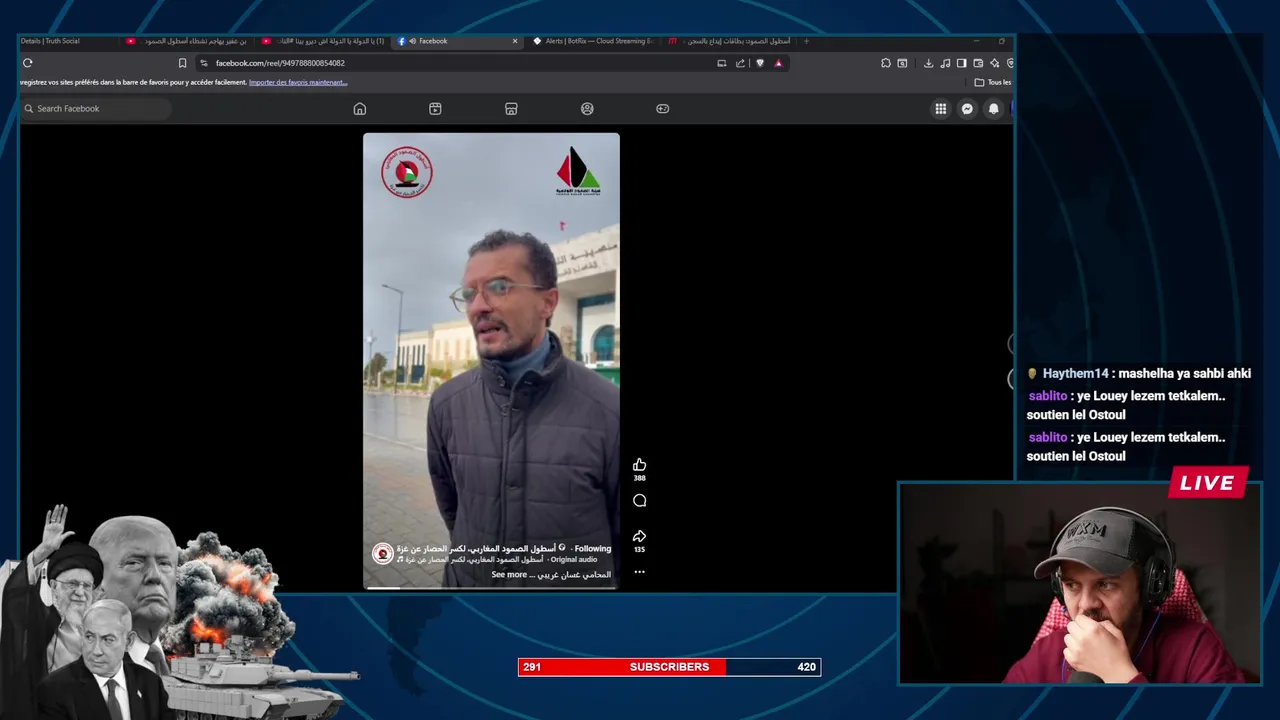The image size is (1280, 720).
Task: Click 'Importer des favoris maintenant' link
Action: 298,82
